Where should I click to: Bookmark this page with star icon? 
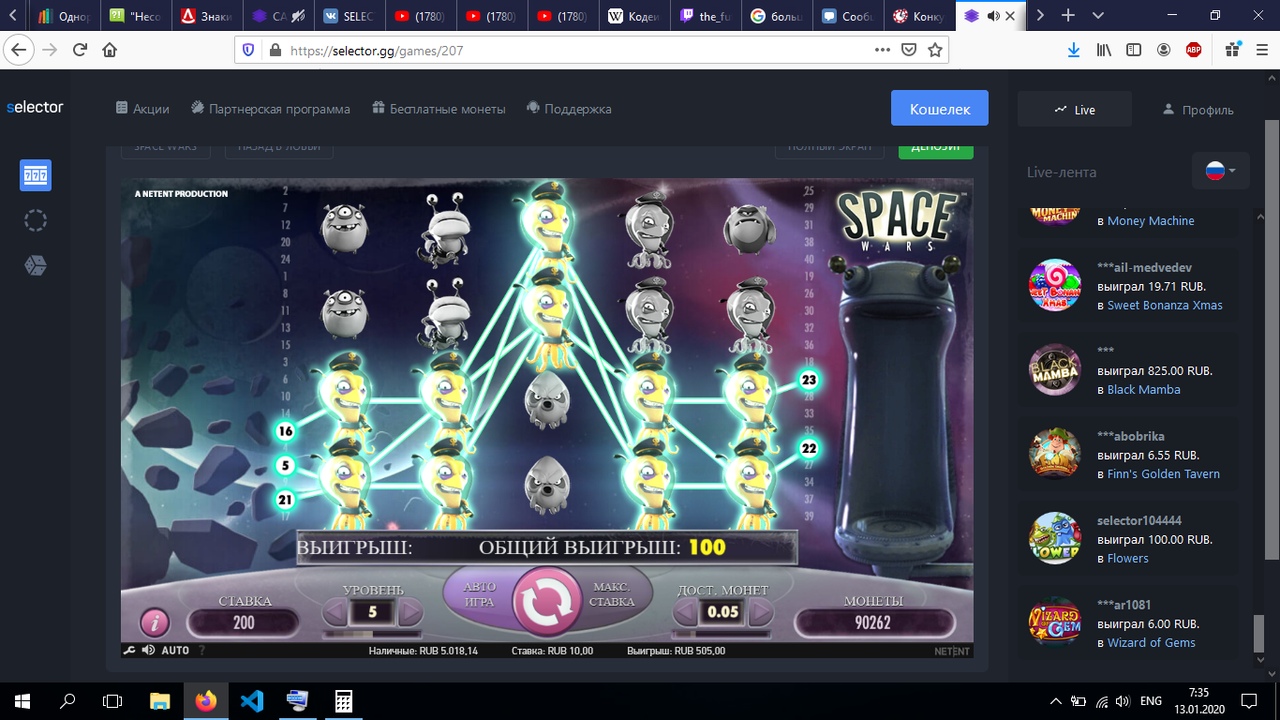tap(935, 50)
